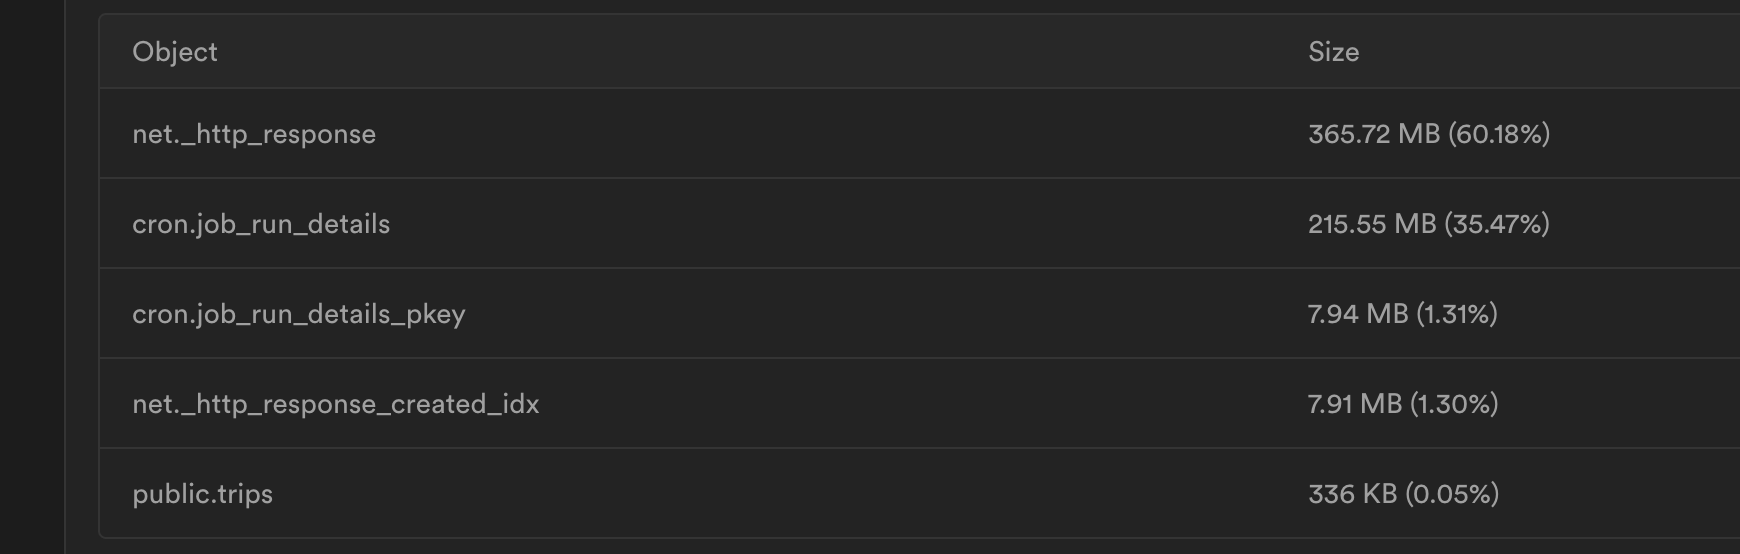Click the Size column header

(1333, 52)
